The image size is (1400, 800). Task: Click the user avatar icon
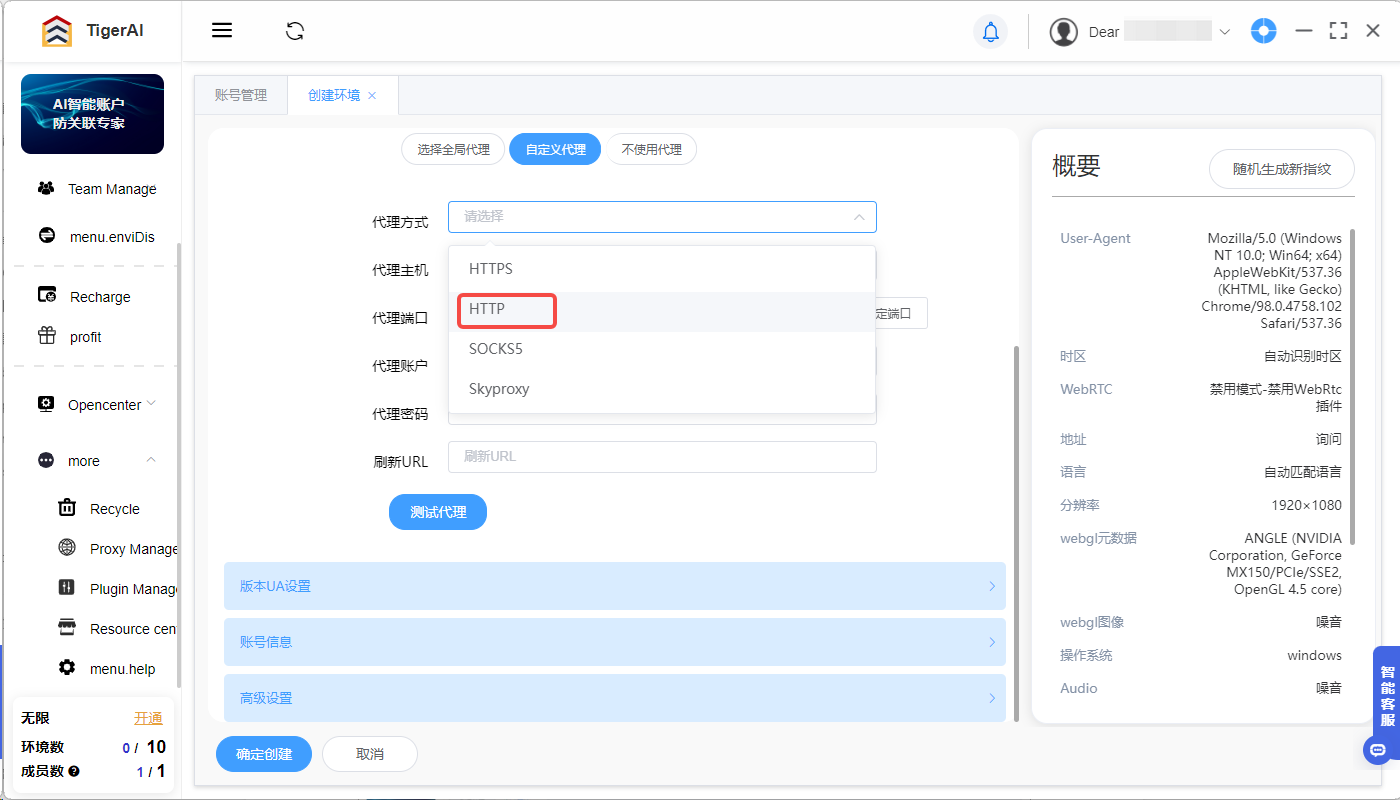(1063, 31)
